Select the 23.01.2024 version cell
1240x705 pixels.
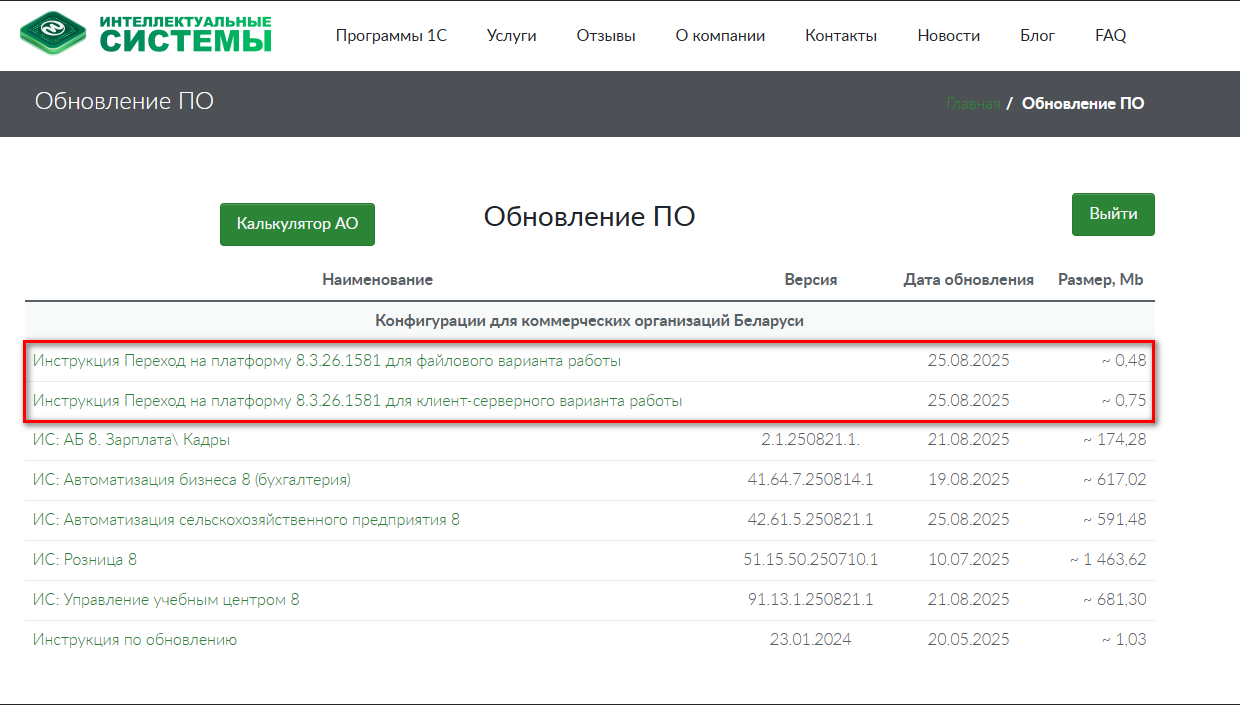[x=811, y=640]
